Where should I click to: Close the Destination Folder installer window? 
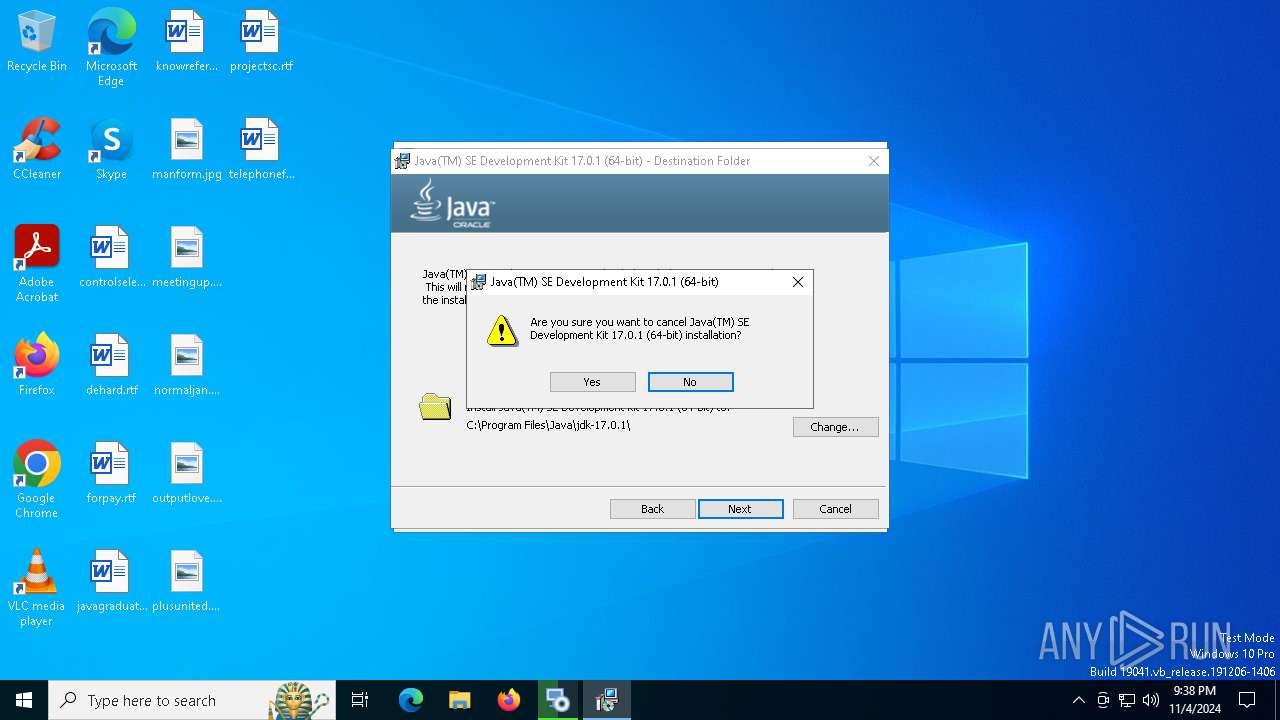click(x=873, y=161)
